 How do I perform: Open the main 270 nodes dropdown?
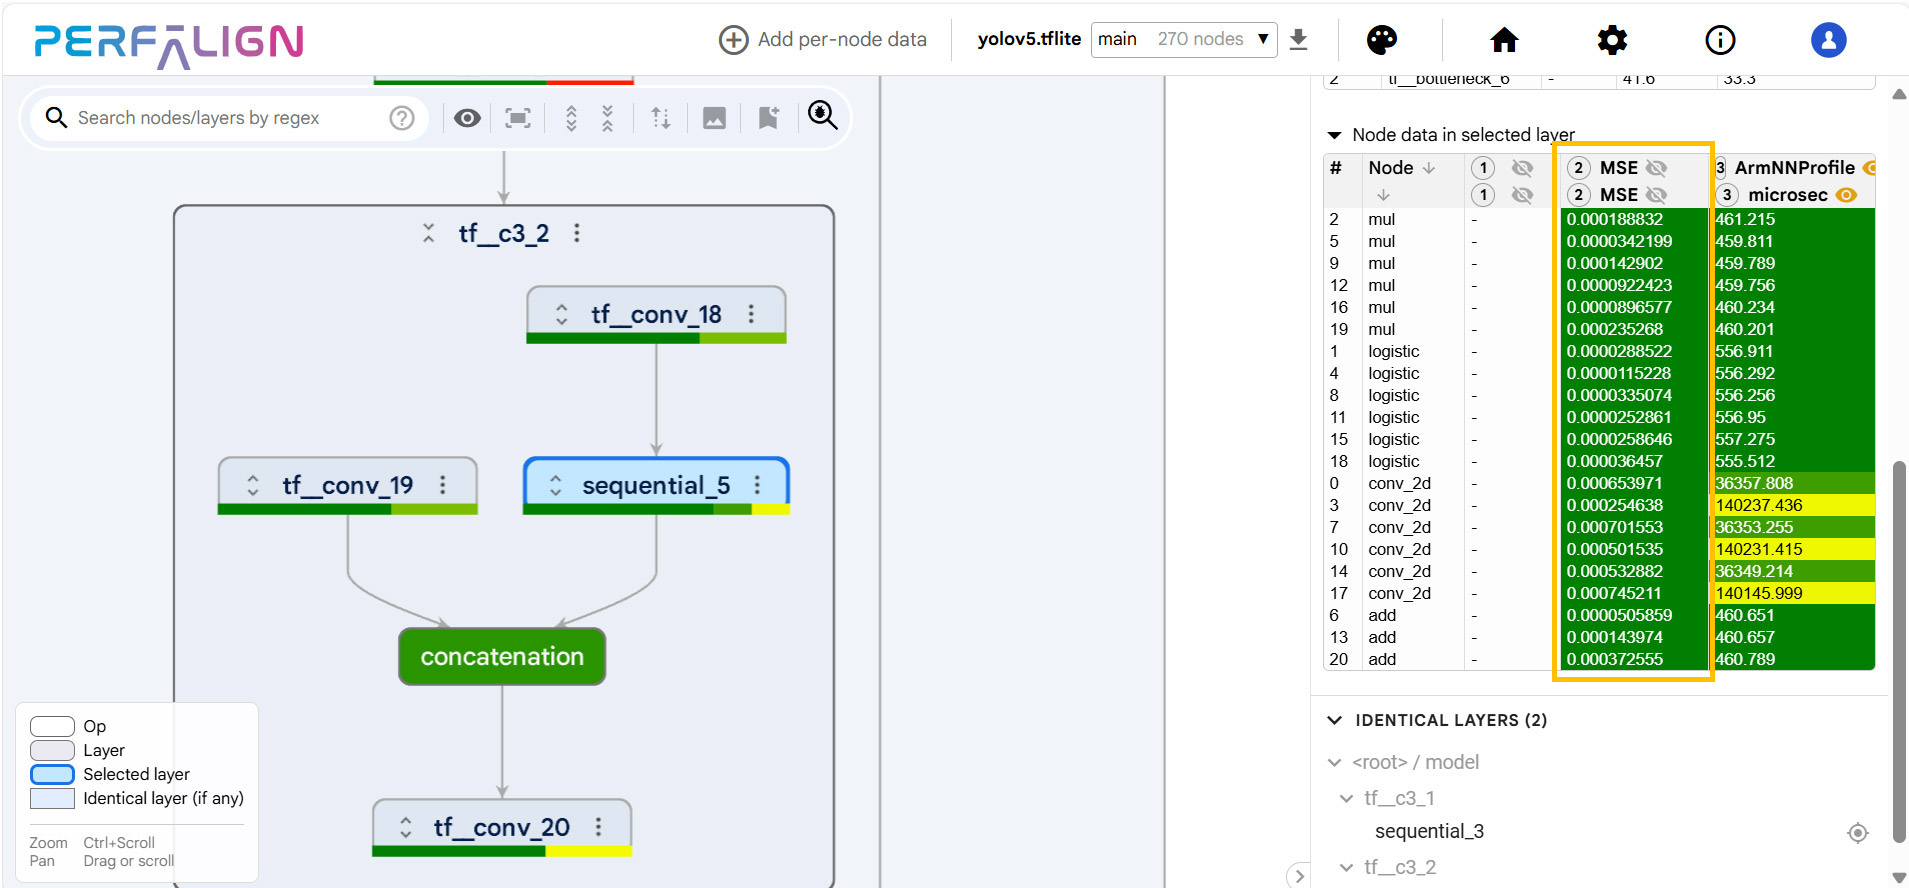click(1183, 39)
